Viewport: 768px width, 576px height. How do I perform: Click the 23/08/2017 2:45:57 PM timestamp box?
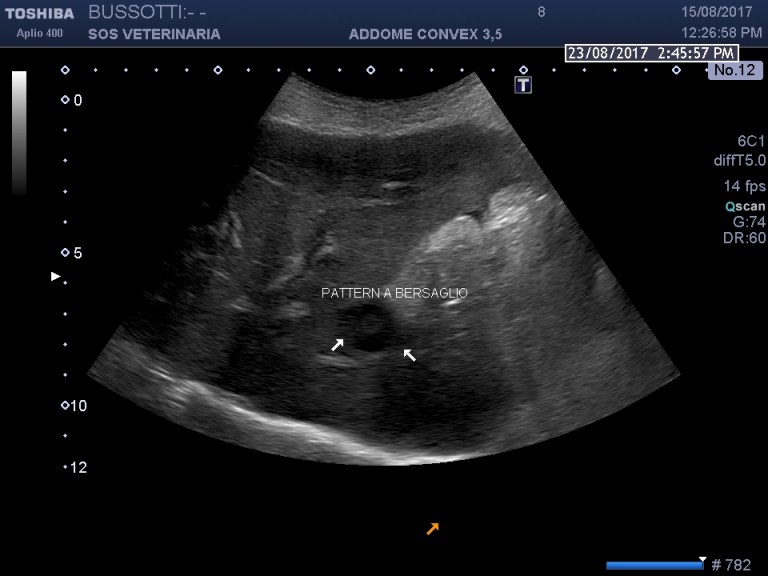pos(651,53)
